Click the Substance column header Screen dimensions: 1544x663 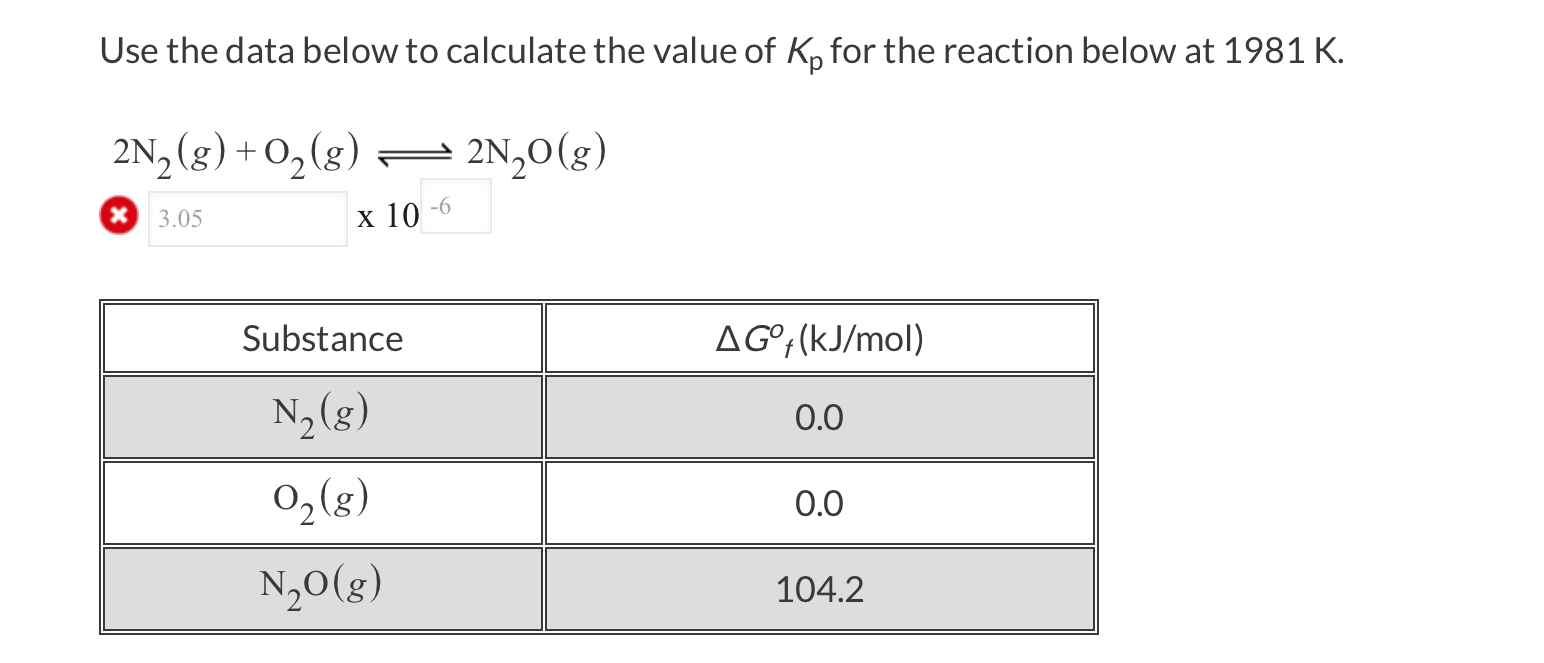pos(321,338)
